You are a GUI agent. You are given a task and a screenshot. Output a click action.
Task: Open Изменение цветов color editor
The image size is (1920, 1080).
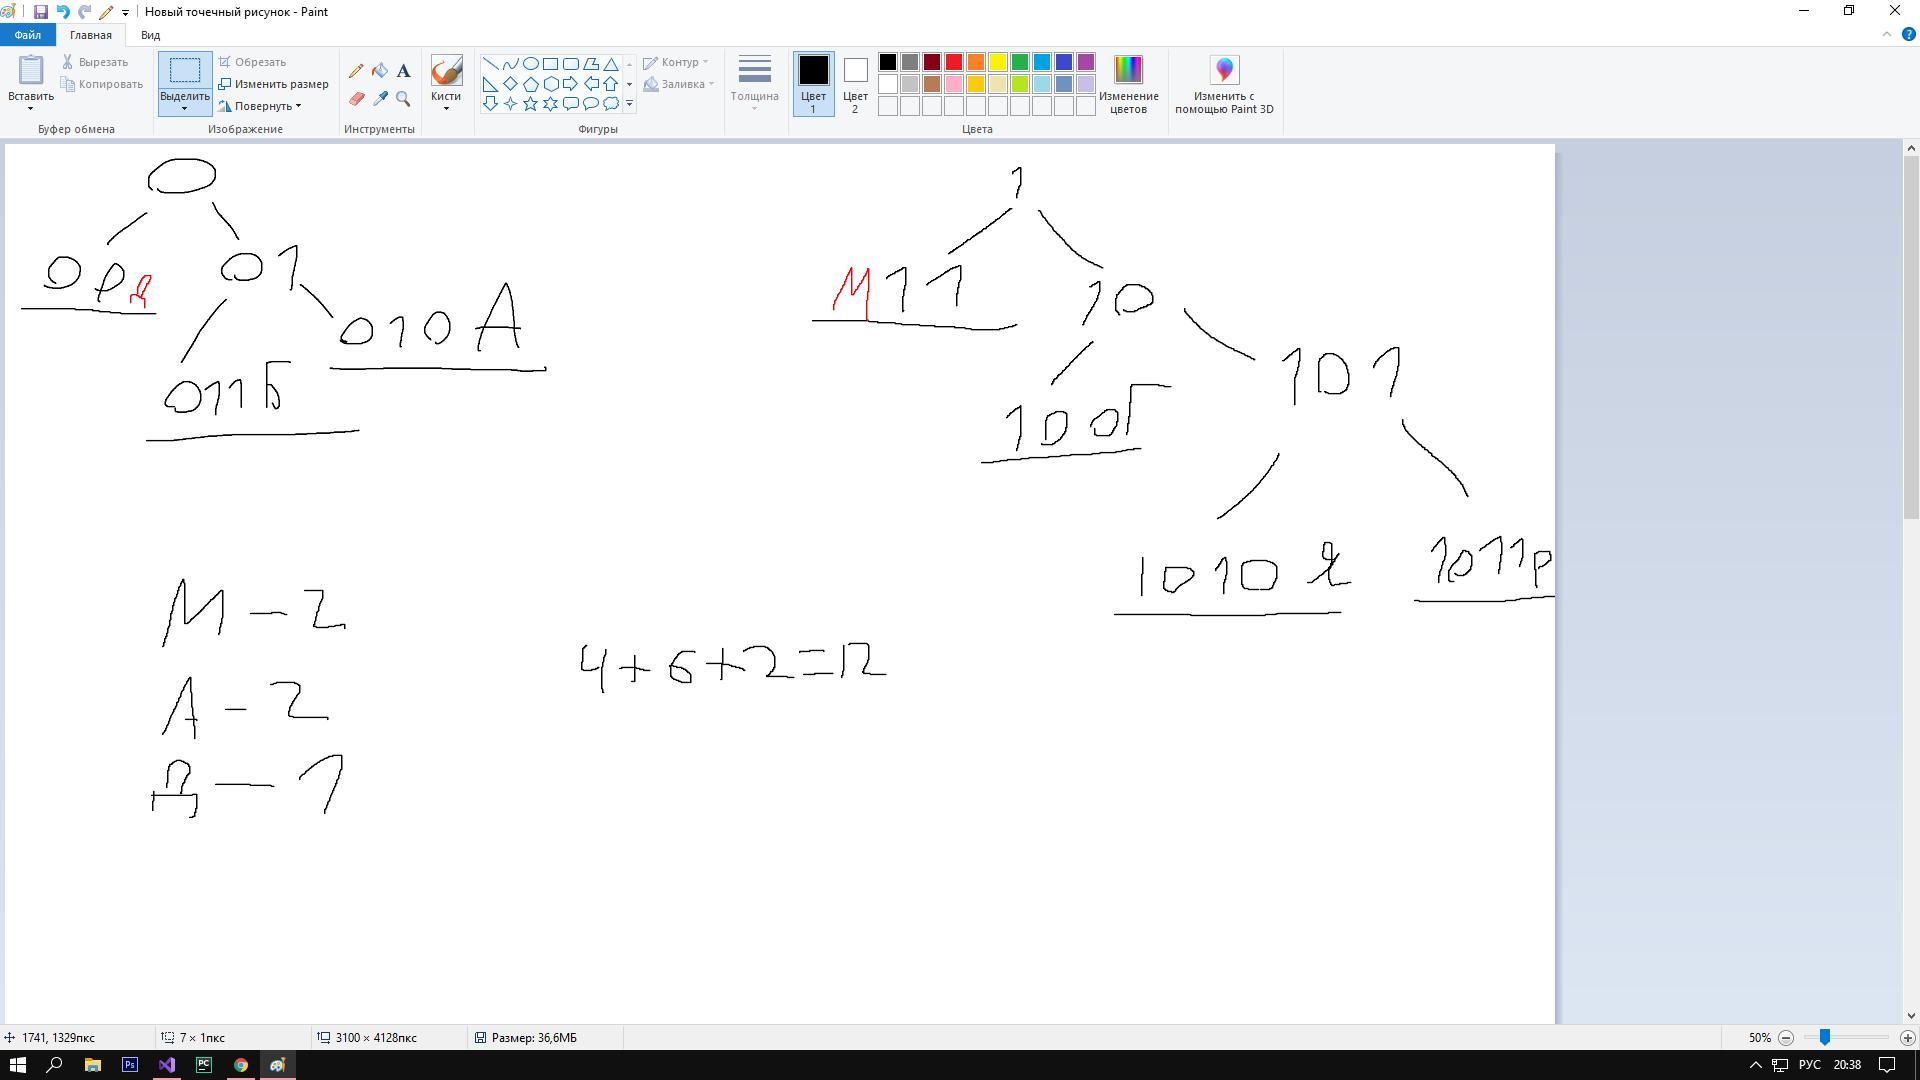pyautogui.click(x=1128, y=85)
